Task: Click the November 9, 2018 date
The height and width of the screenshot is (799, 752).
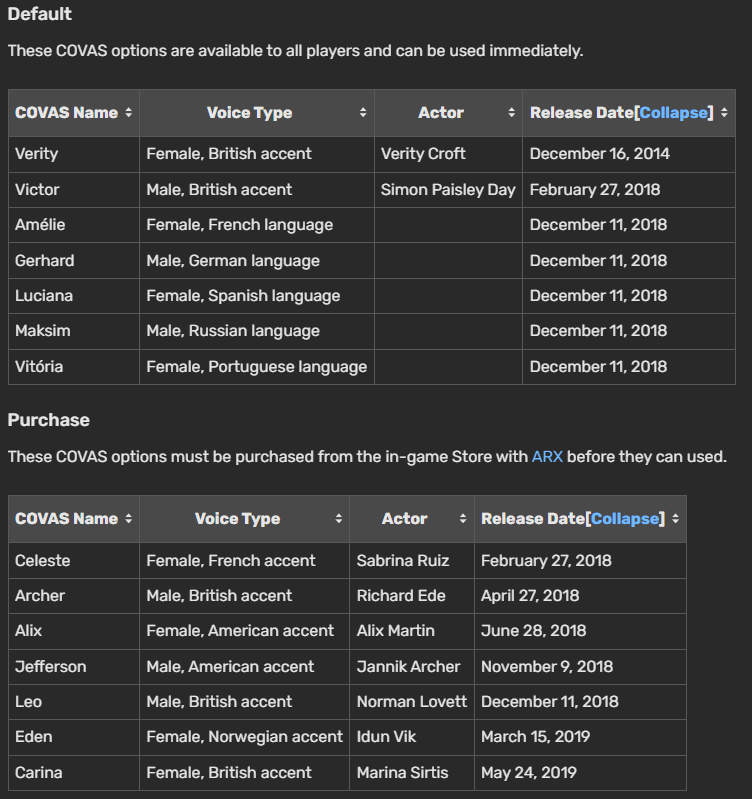Action: click(x=547, y=667)
